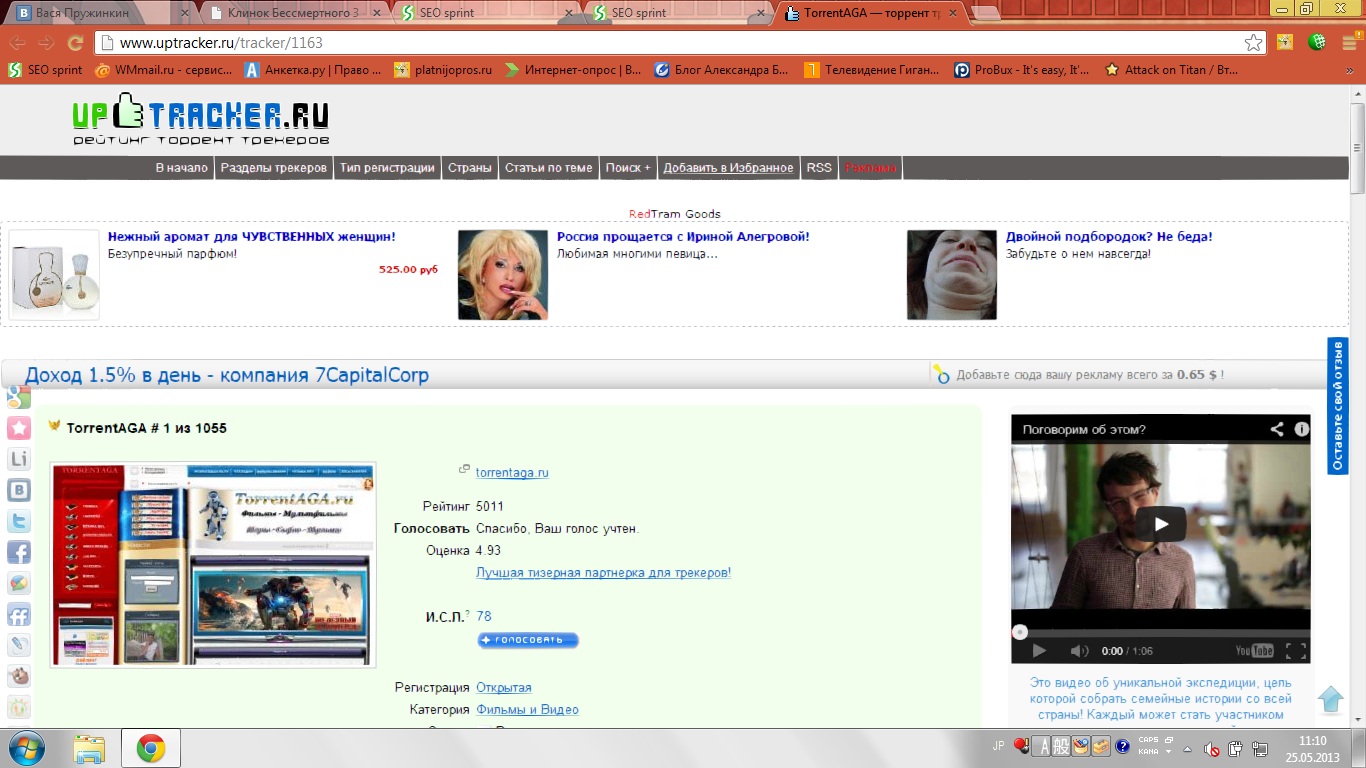
Task: Click UpTracker.ru site logo
Action: click(201, 119)
